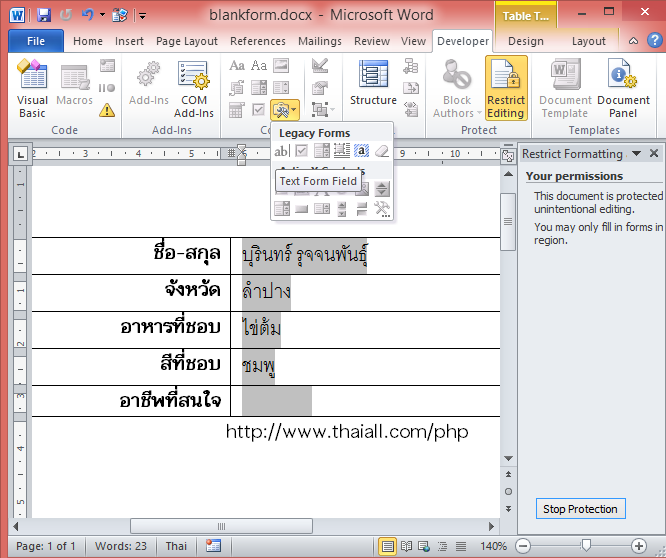Open the File tab

[x=35, y=41]
